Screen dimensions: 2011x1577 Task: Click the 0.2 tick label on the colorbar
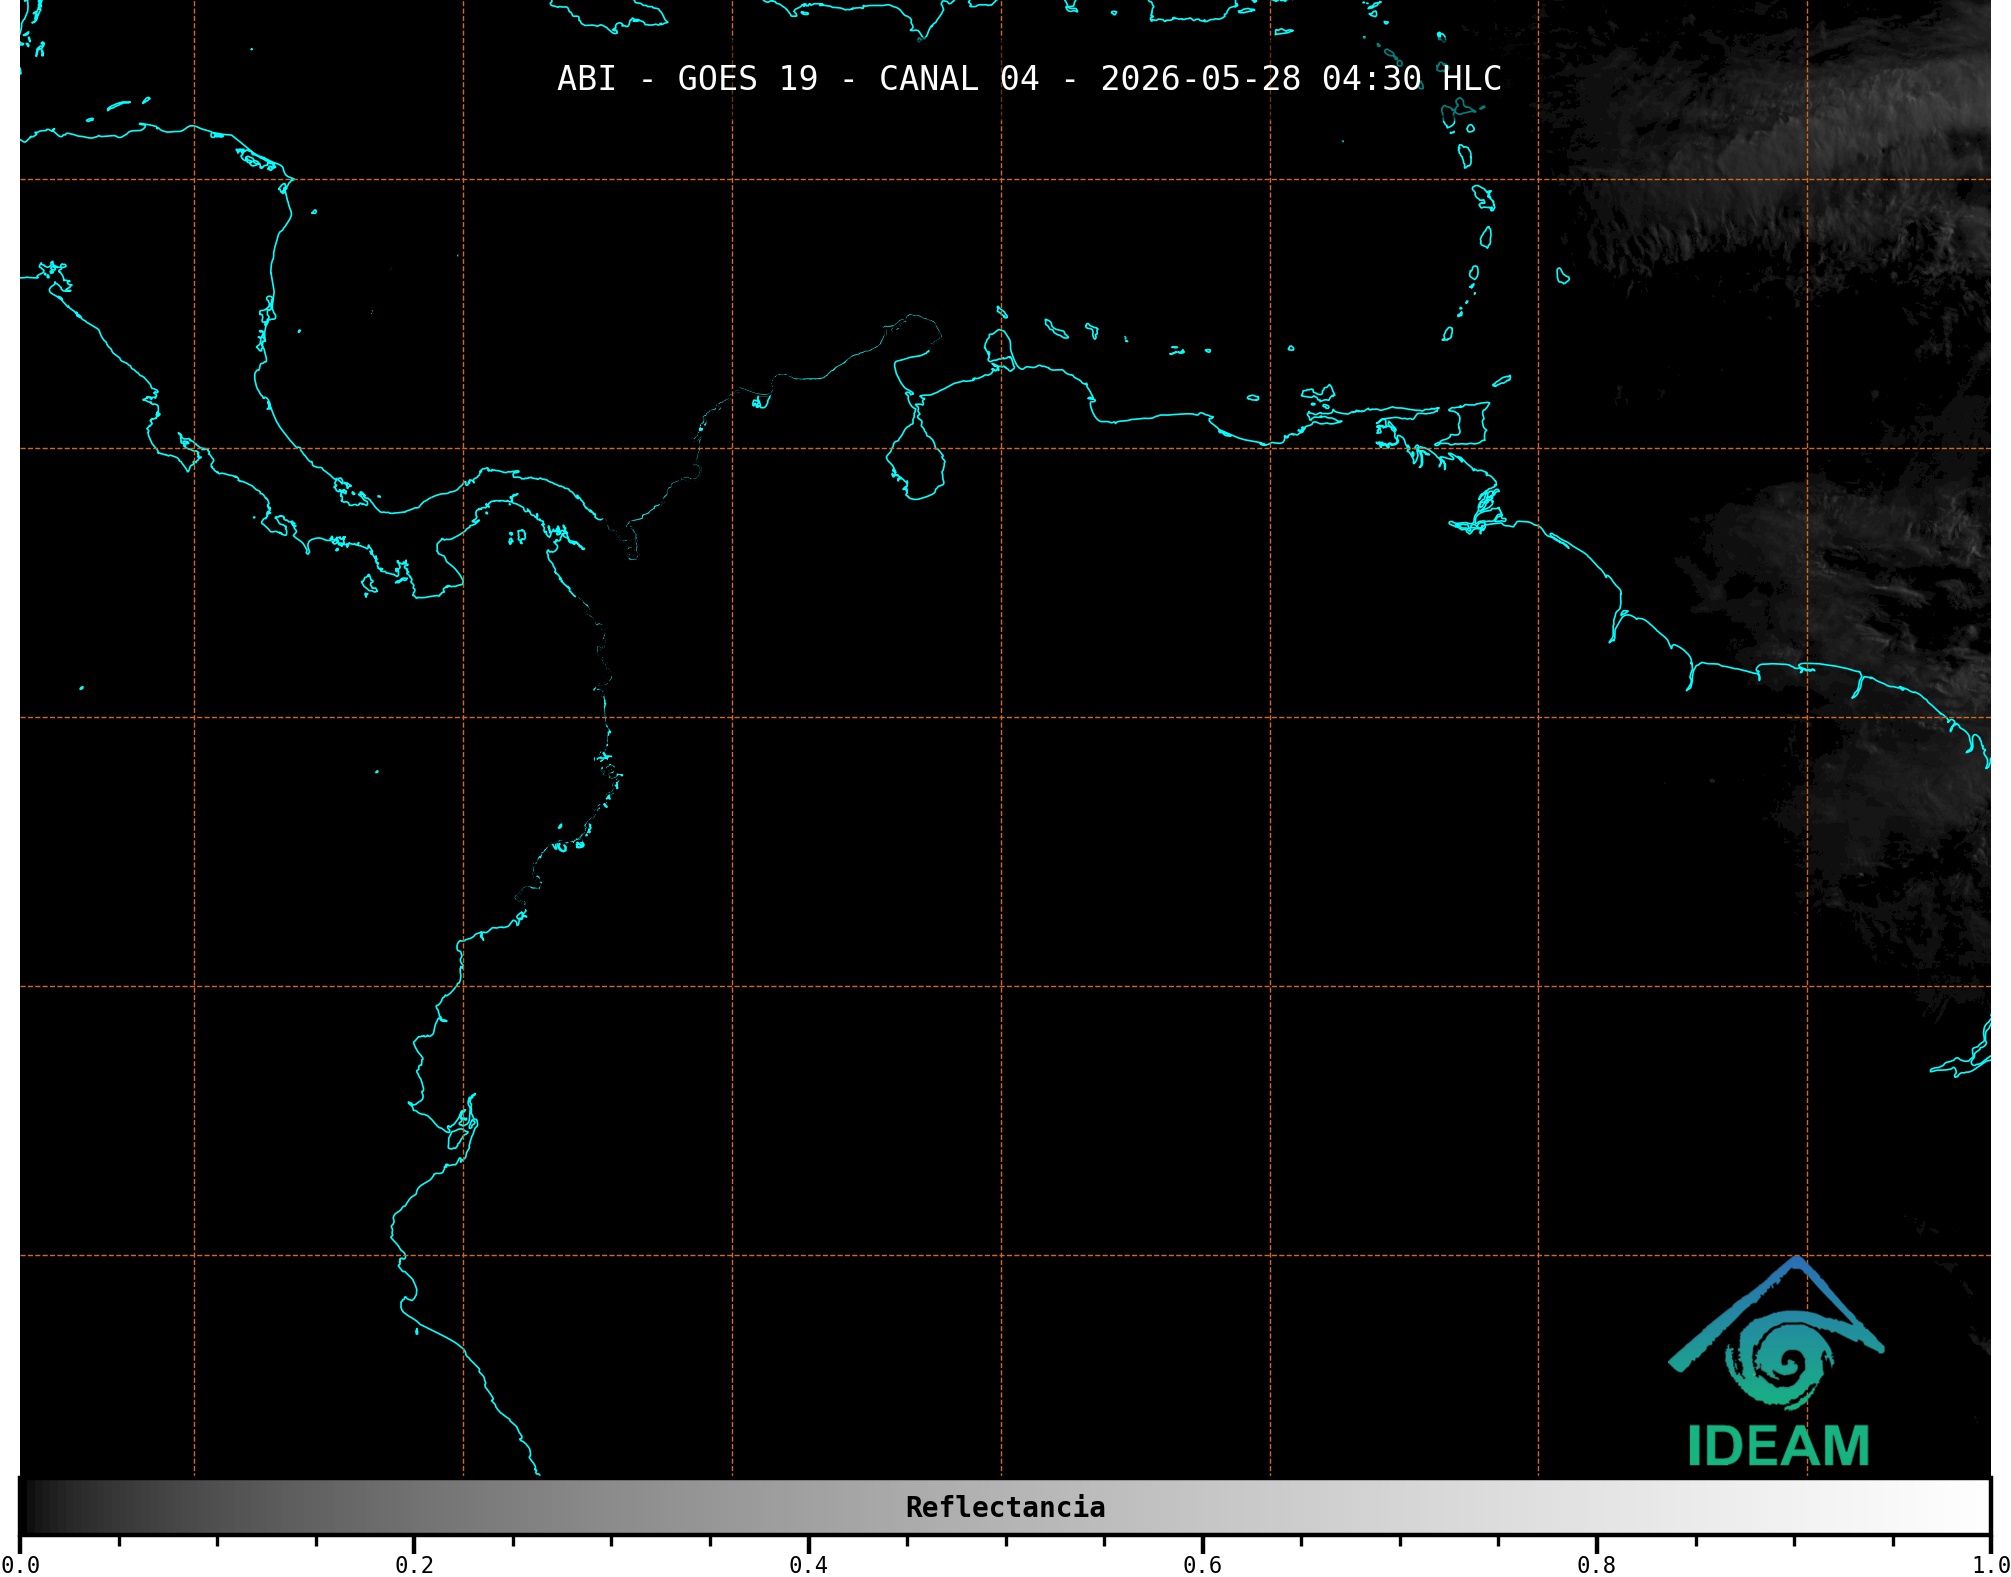point(414,1565)
